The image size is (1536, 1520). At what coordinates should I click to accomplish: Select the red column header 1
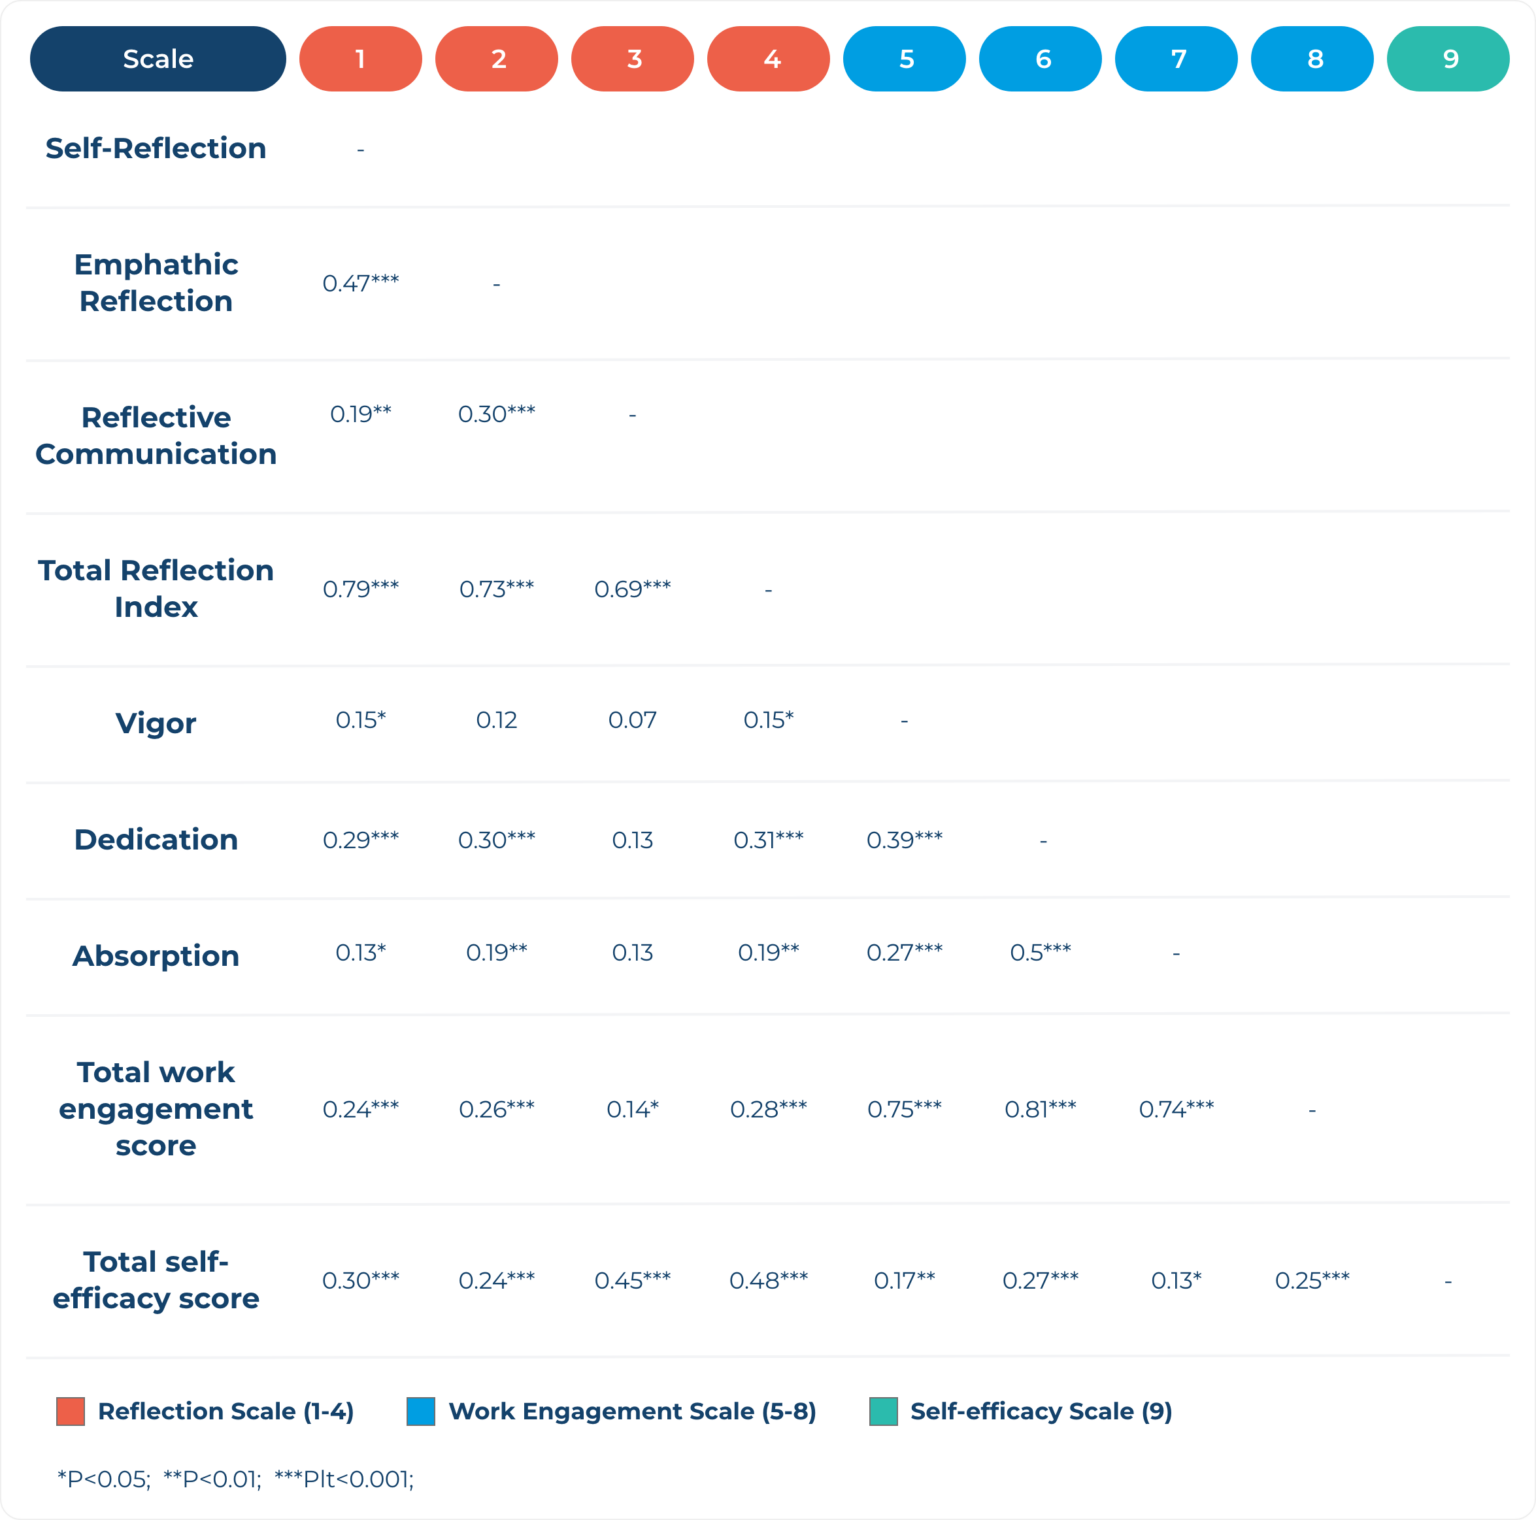(360, 59)
